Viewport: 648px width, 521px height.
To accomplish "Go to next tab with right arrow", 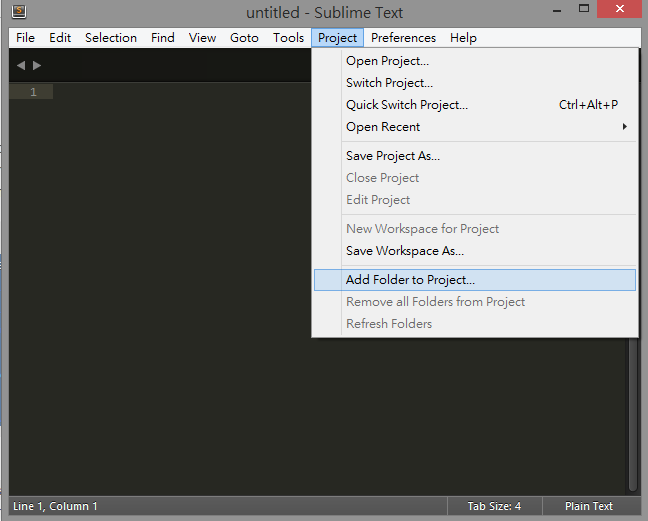I will [37, 65].
